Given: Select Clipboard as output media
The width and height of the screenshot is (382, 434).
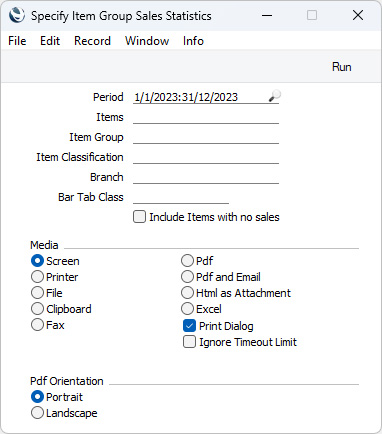Looking at the screenshot, I should [x=37, y=309].
